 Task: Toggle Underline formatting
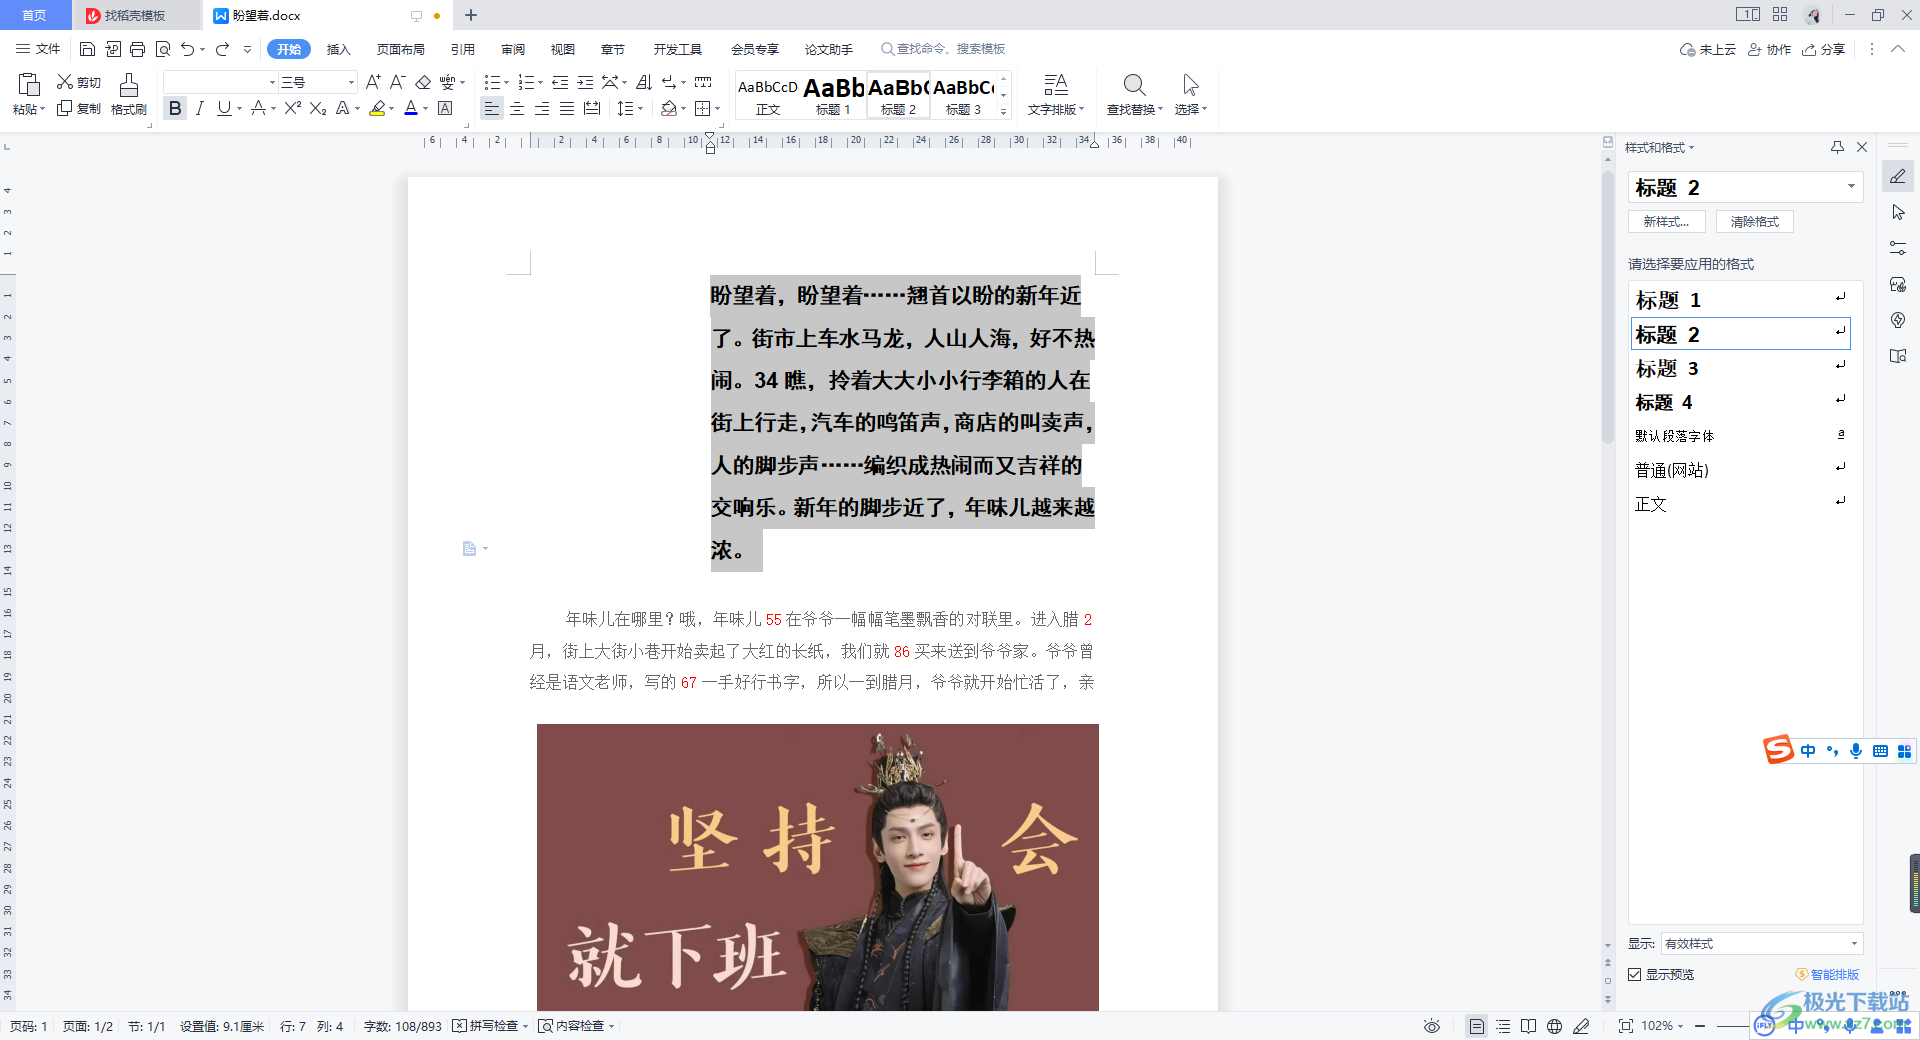tap(224, 108)
